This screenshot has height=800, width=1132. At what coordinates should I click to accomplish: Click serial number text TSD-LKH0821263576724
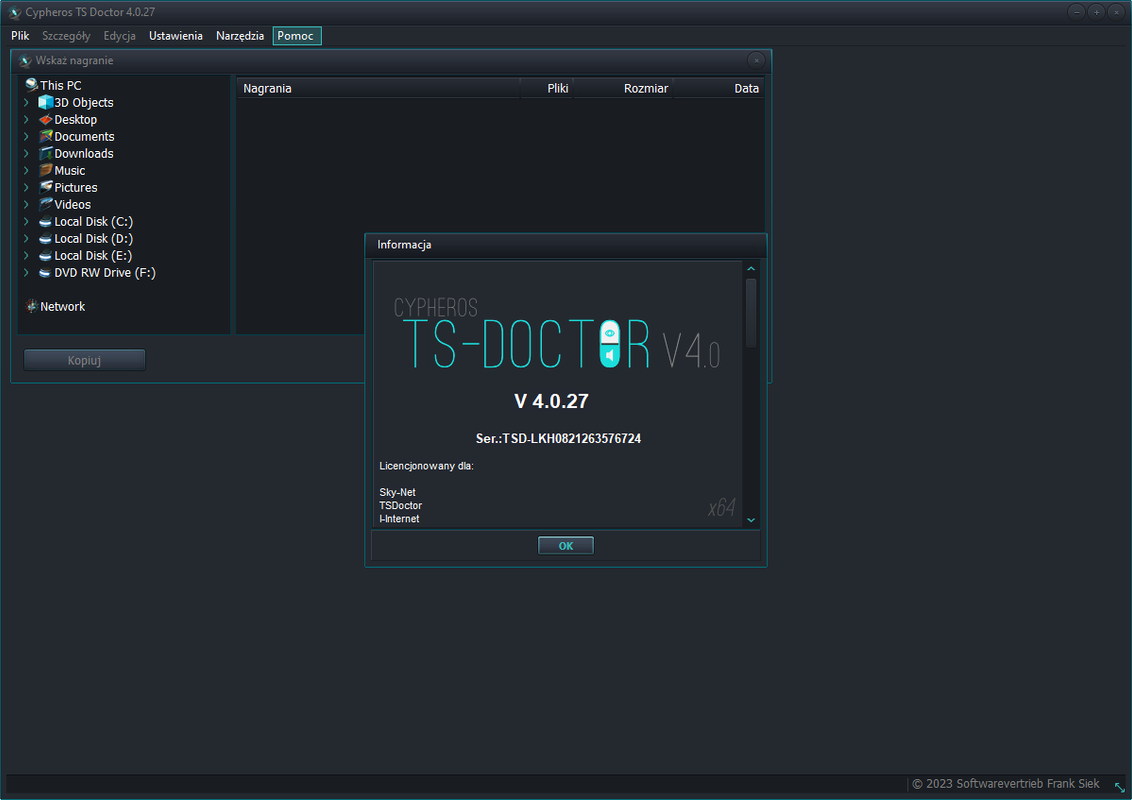click(572, 438)
